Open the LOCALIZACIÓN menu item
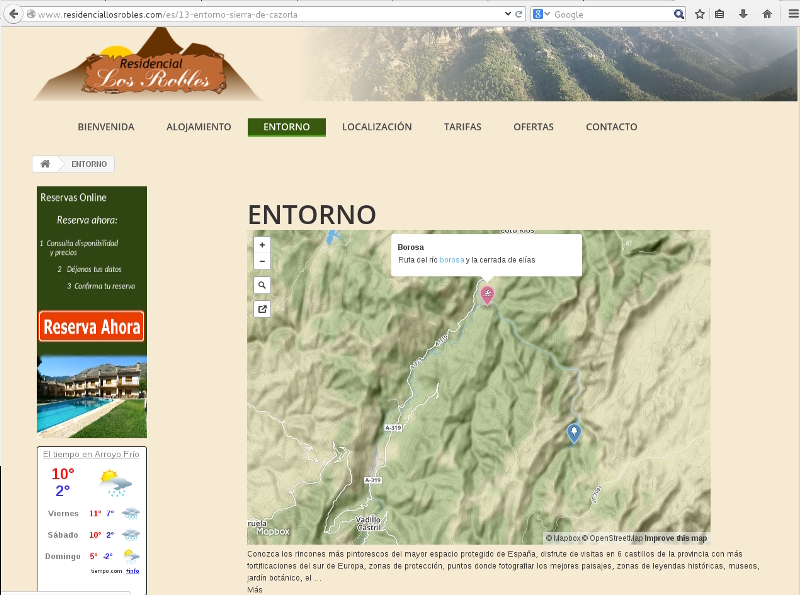The width and height of the screenshot is (800, 595). pyautogui.click(x=377, y=127)
